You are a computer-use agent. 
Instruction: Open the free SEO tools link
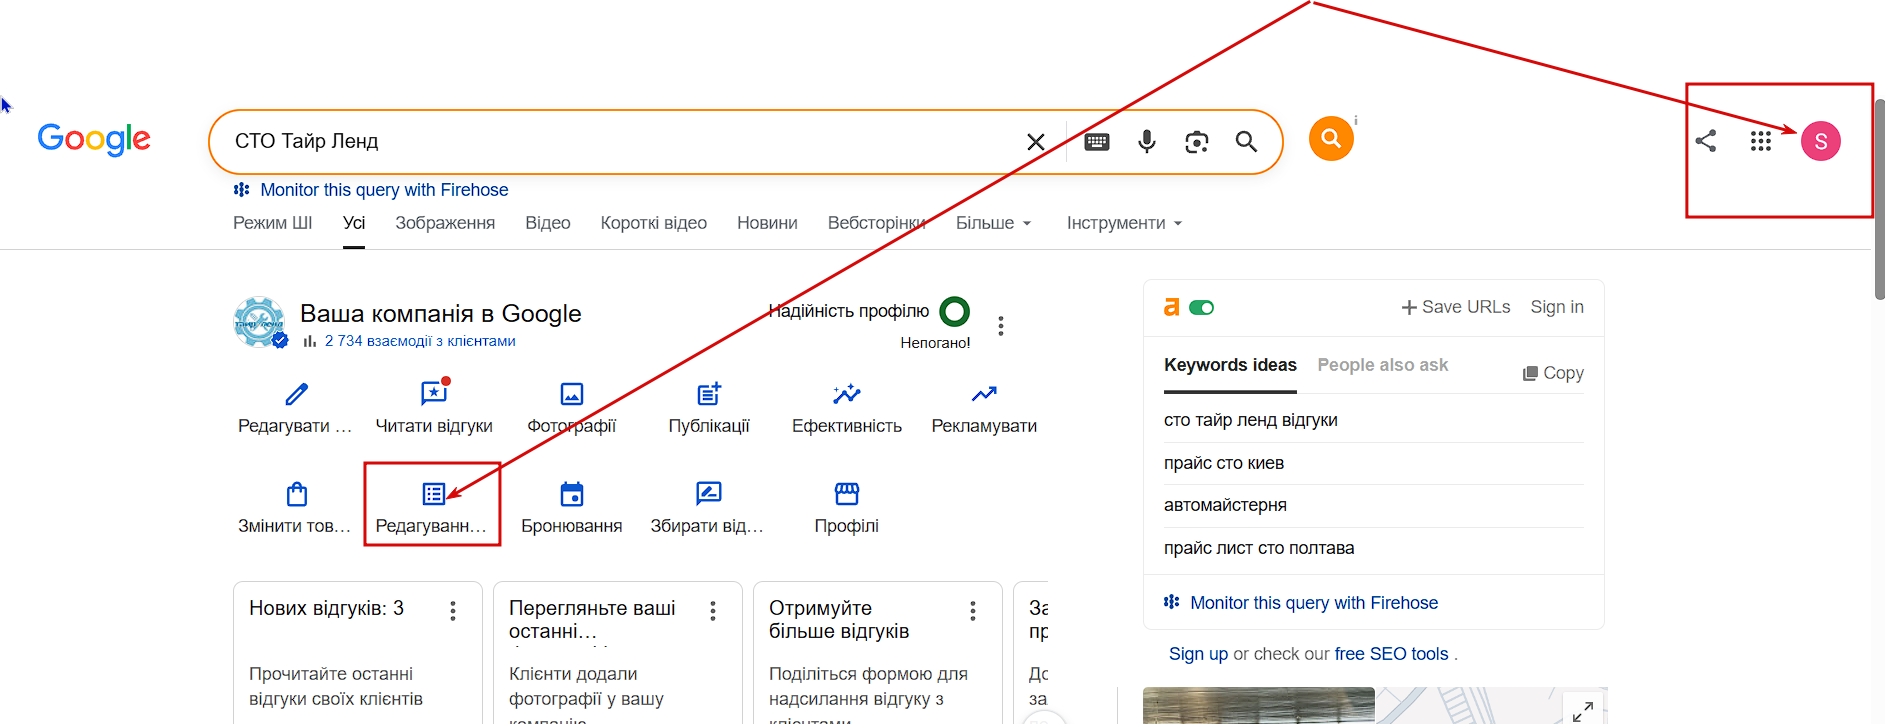click(x=1391, y=654)
